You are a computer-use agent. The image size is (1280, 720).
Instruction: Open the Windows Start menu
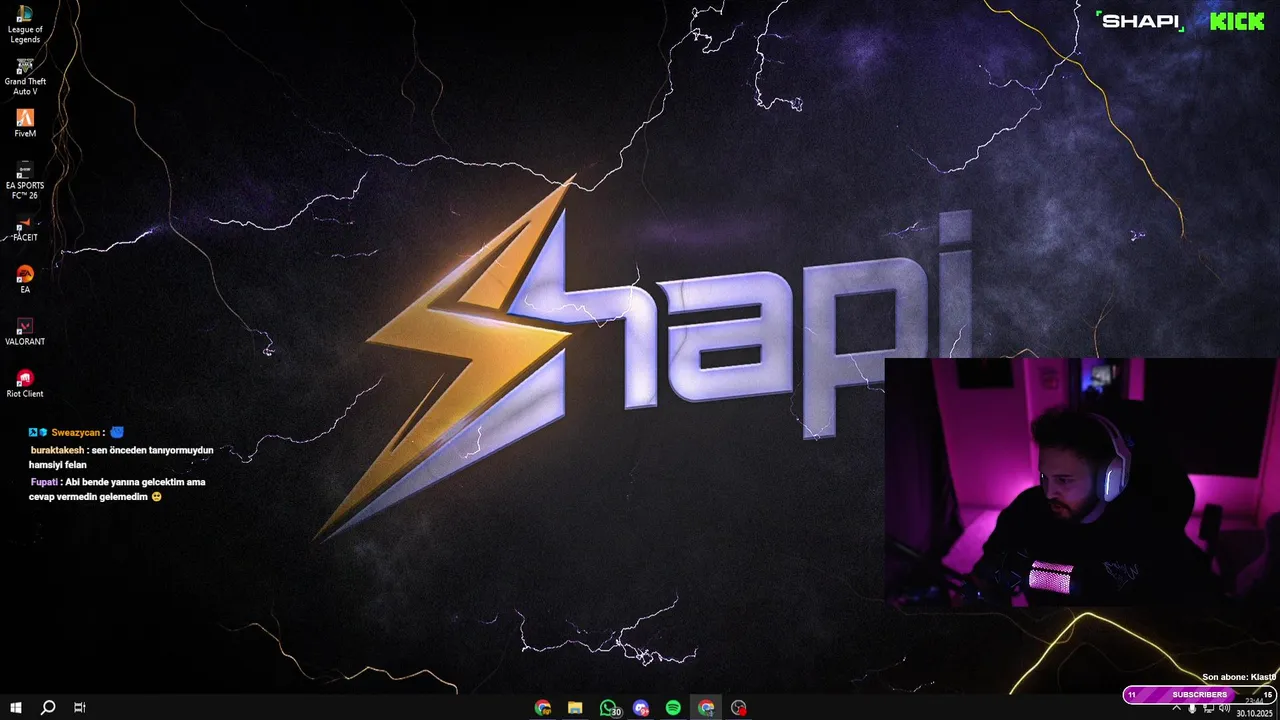tap(16, 708)
